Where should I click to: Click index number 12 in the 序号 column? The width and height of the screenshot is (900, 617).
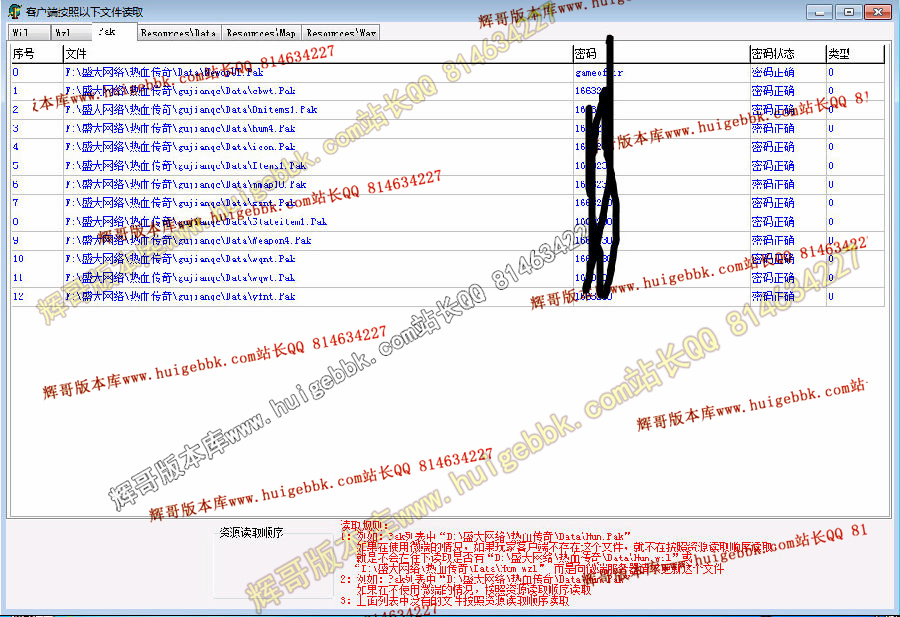point(18,296)
